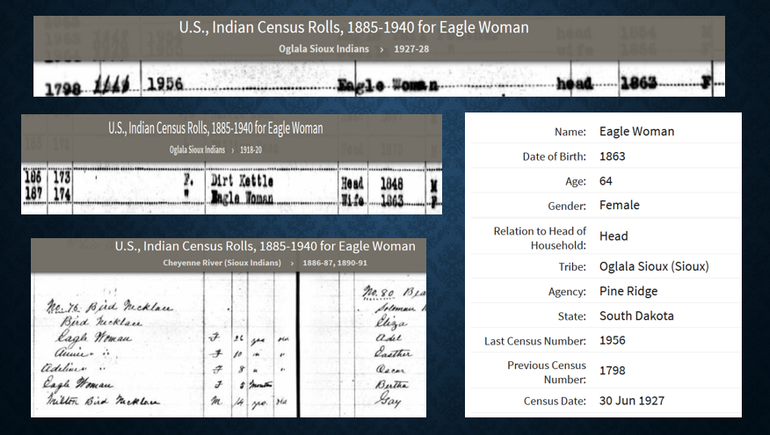The height and width of the screenshot is (435, 770).
Task: Click the 1927-28 year range link
Action: [x=412, y=49]
